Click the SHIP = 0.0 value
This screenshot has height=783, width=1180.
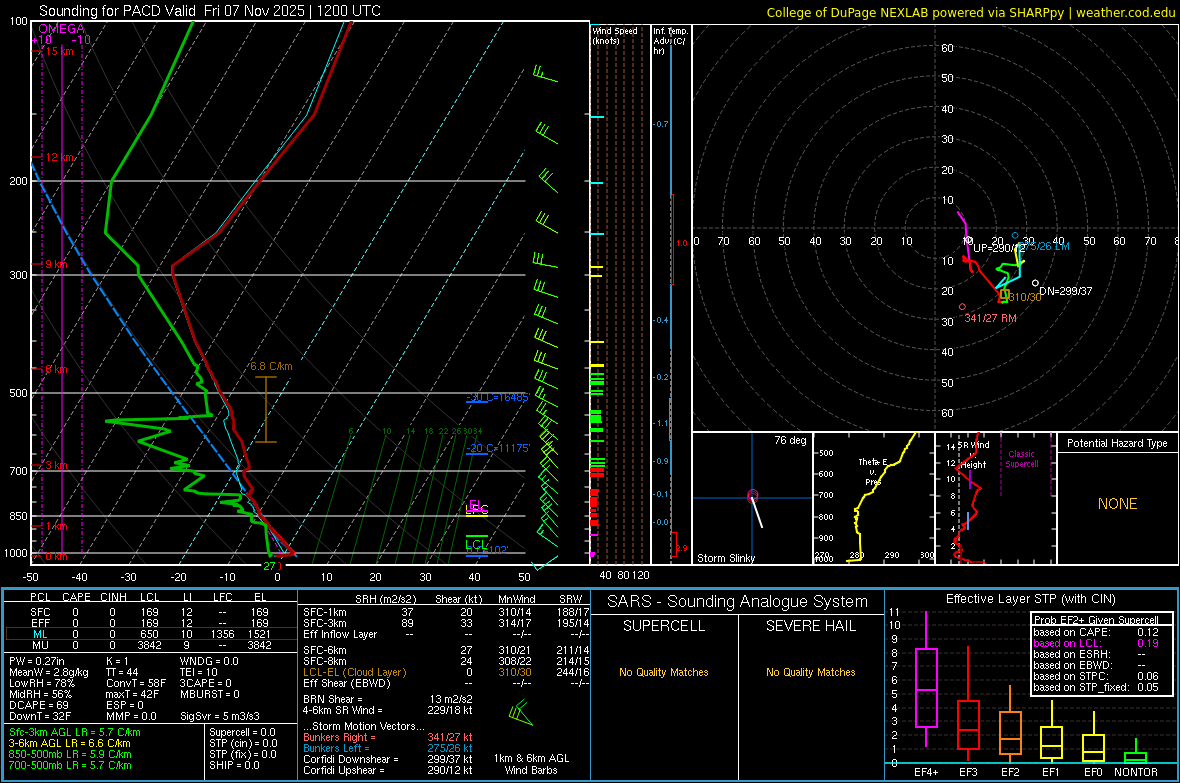(234, 765)
